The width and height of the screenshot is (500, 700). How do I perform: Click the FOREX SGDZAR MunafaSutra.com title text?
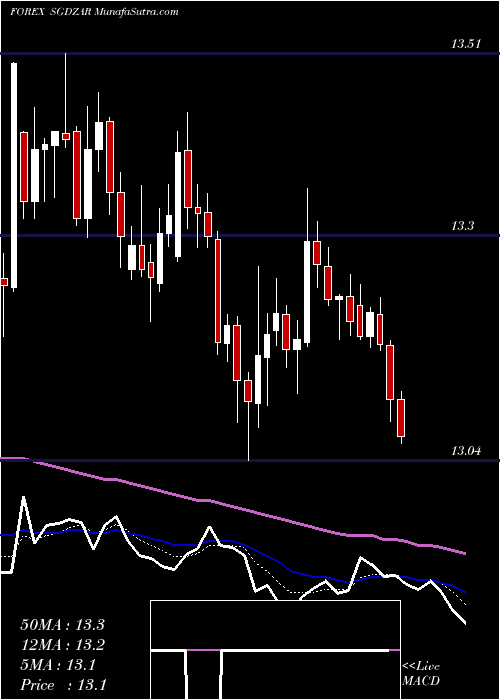(x=94, y=11)
